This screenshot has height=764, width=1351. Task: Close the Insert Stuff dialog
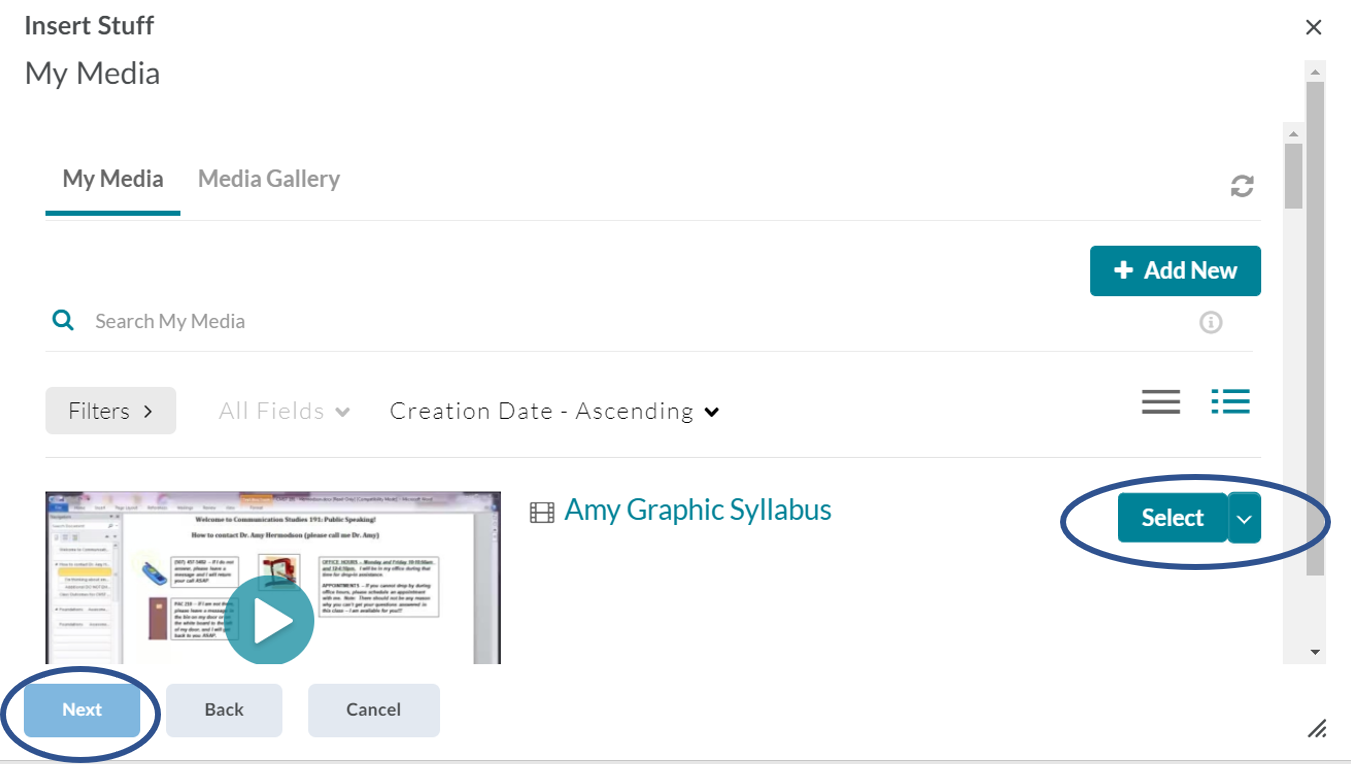tap(1314, 28)
